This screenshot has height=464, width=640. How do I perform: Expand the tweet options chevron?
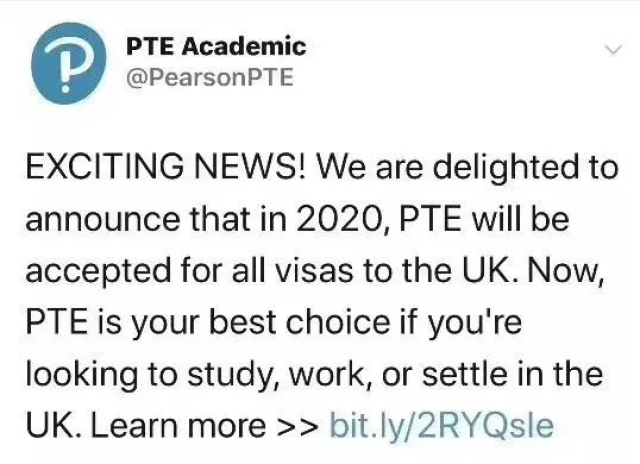point(613,50)
